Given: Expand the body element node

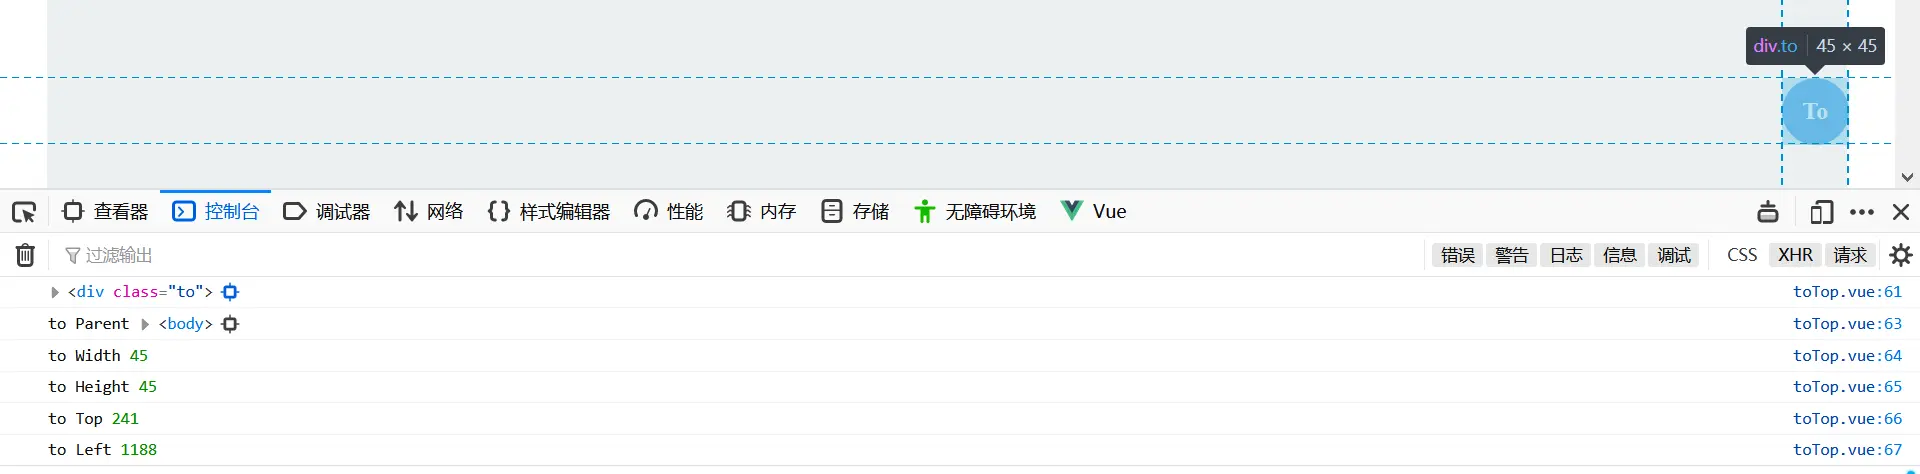Looking at the screenshot, I should coord(145,324).
